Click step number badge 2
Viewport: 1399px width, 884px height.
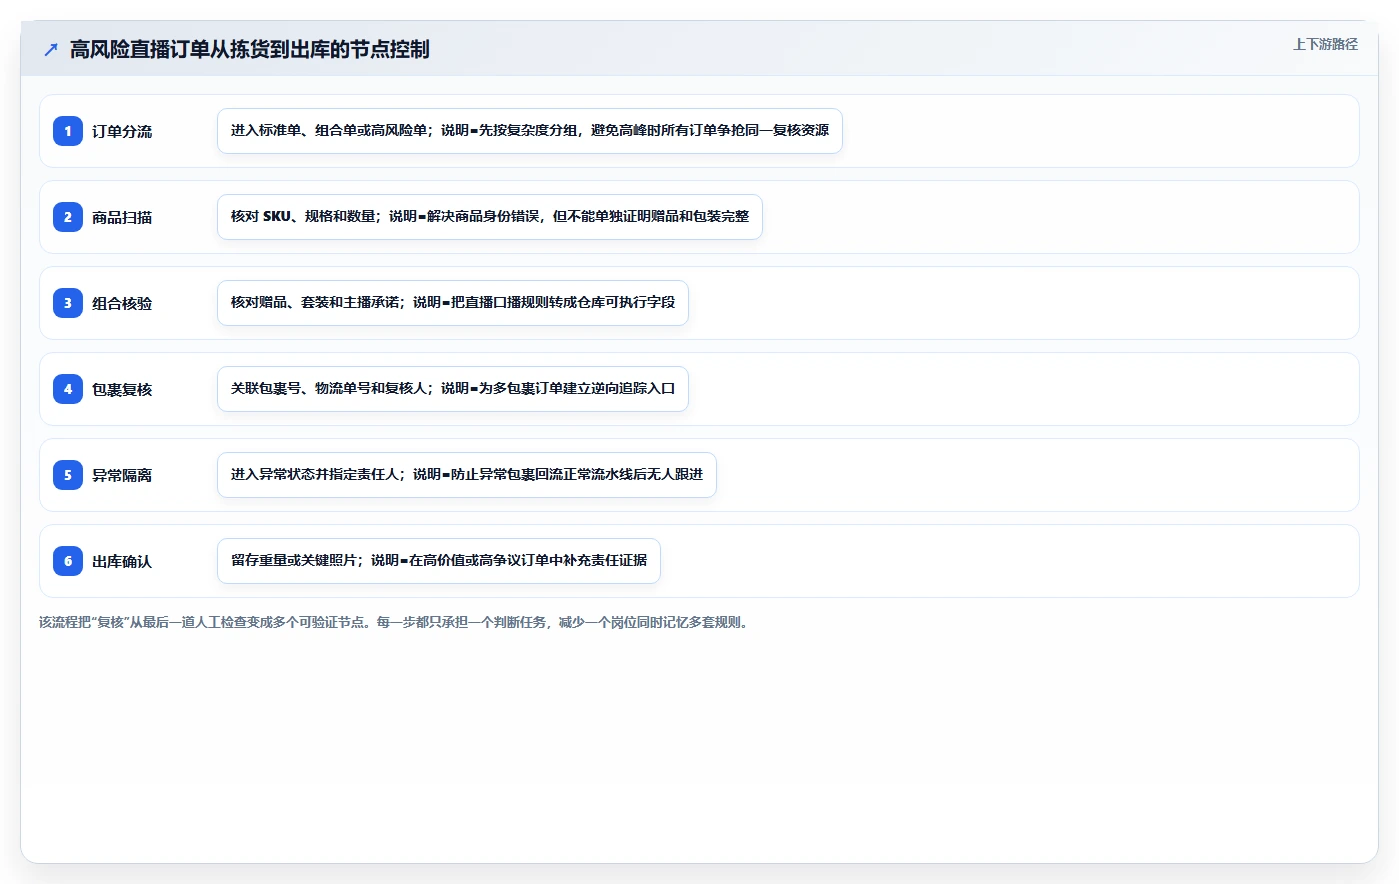click(68, 217)
